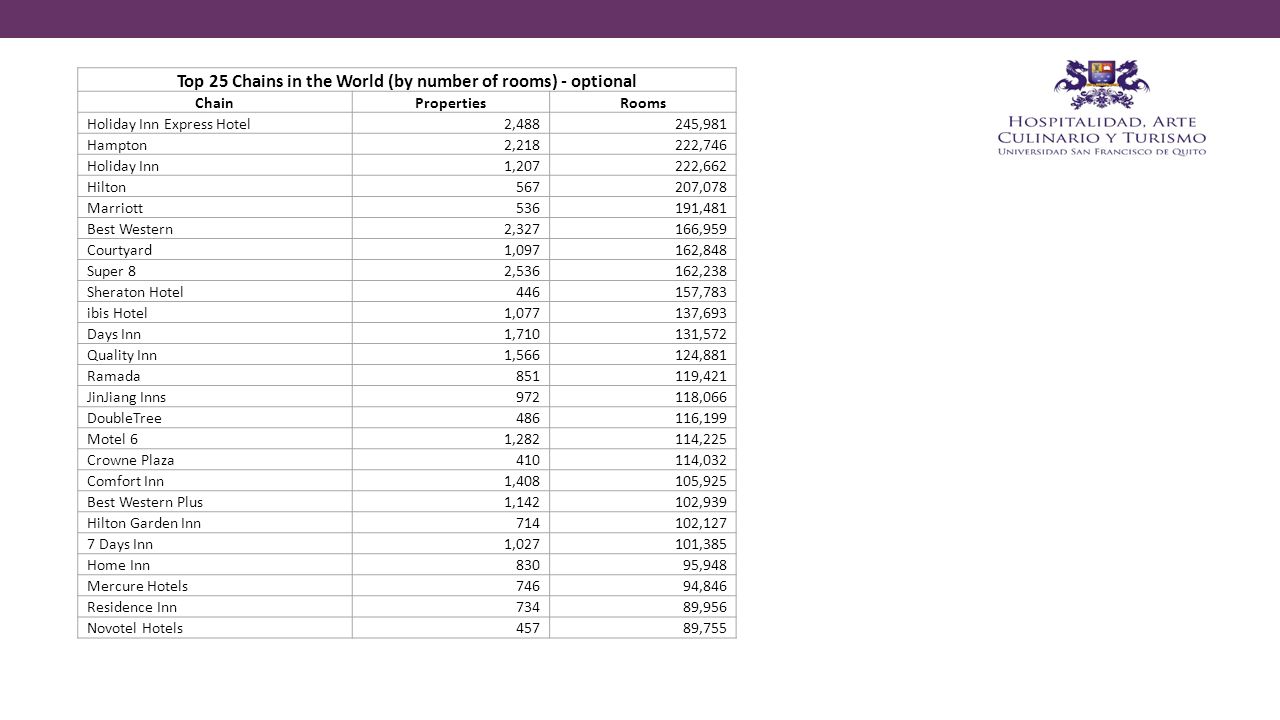
Task: Click the 'JinJiang Inns' cell
Action: (215, 397)
